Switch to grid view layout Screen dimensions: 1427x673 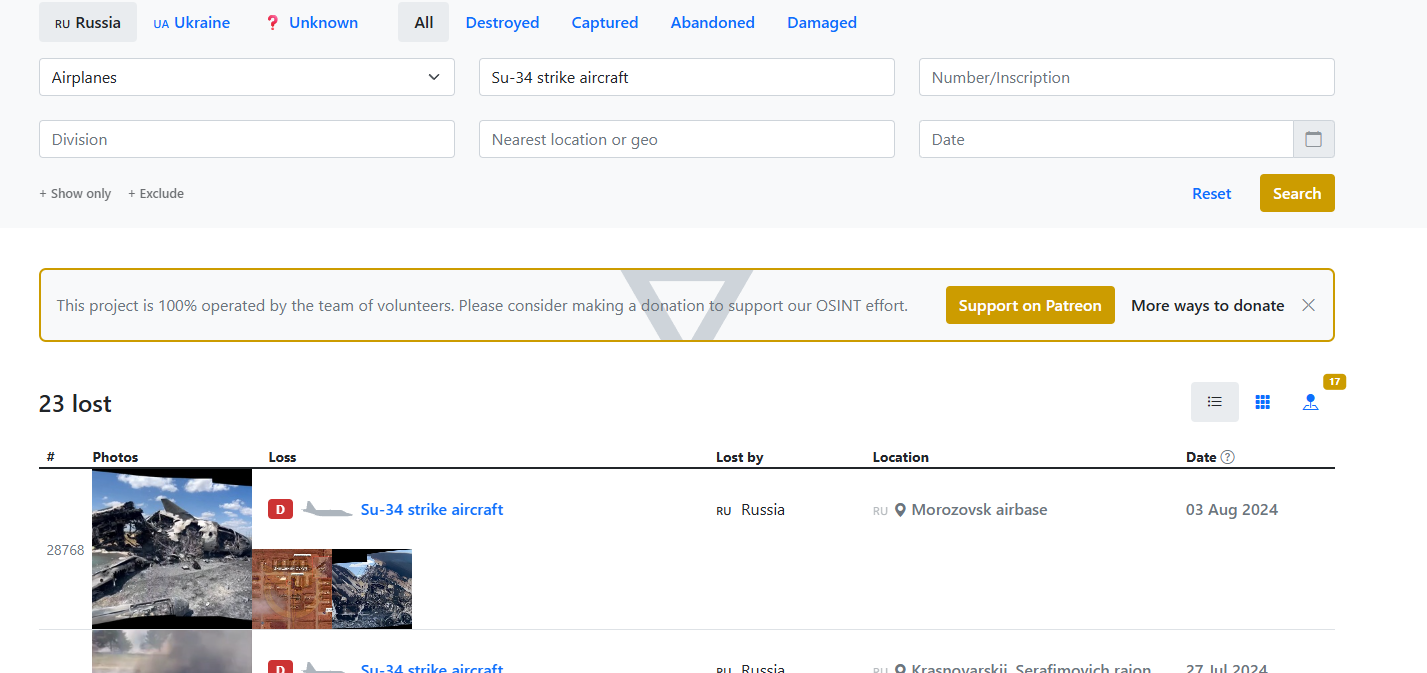(x=1263, y=402)
